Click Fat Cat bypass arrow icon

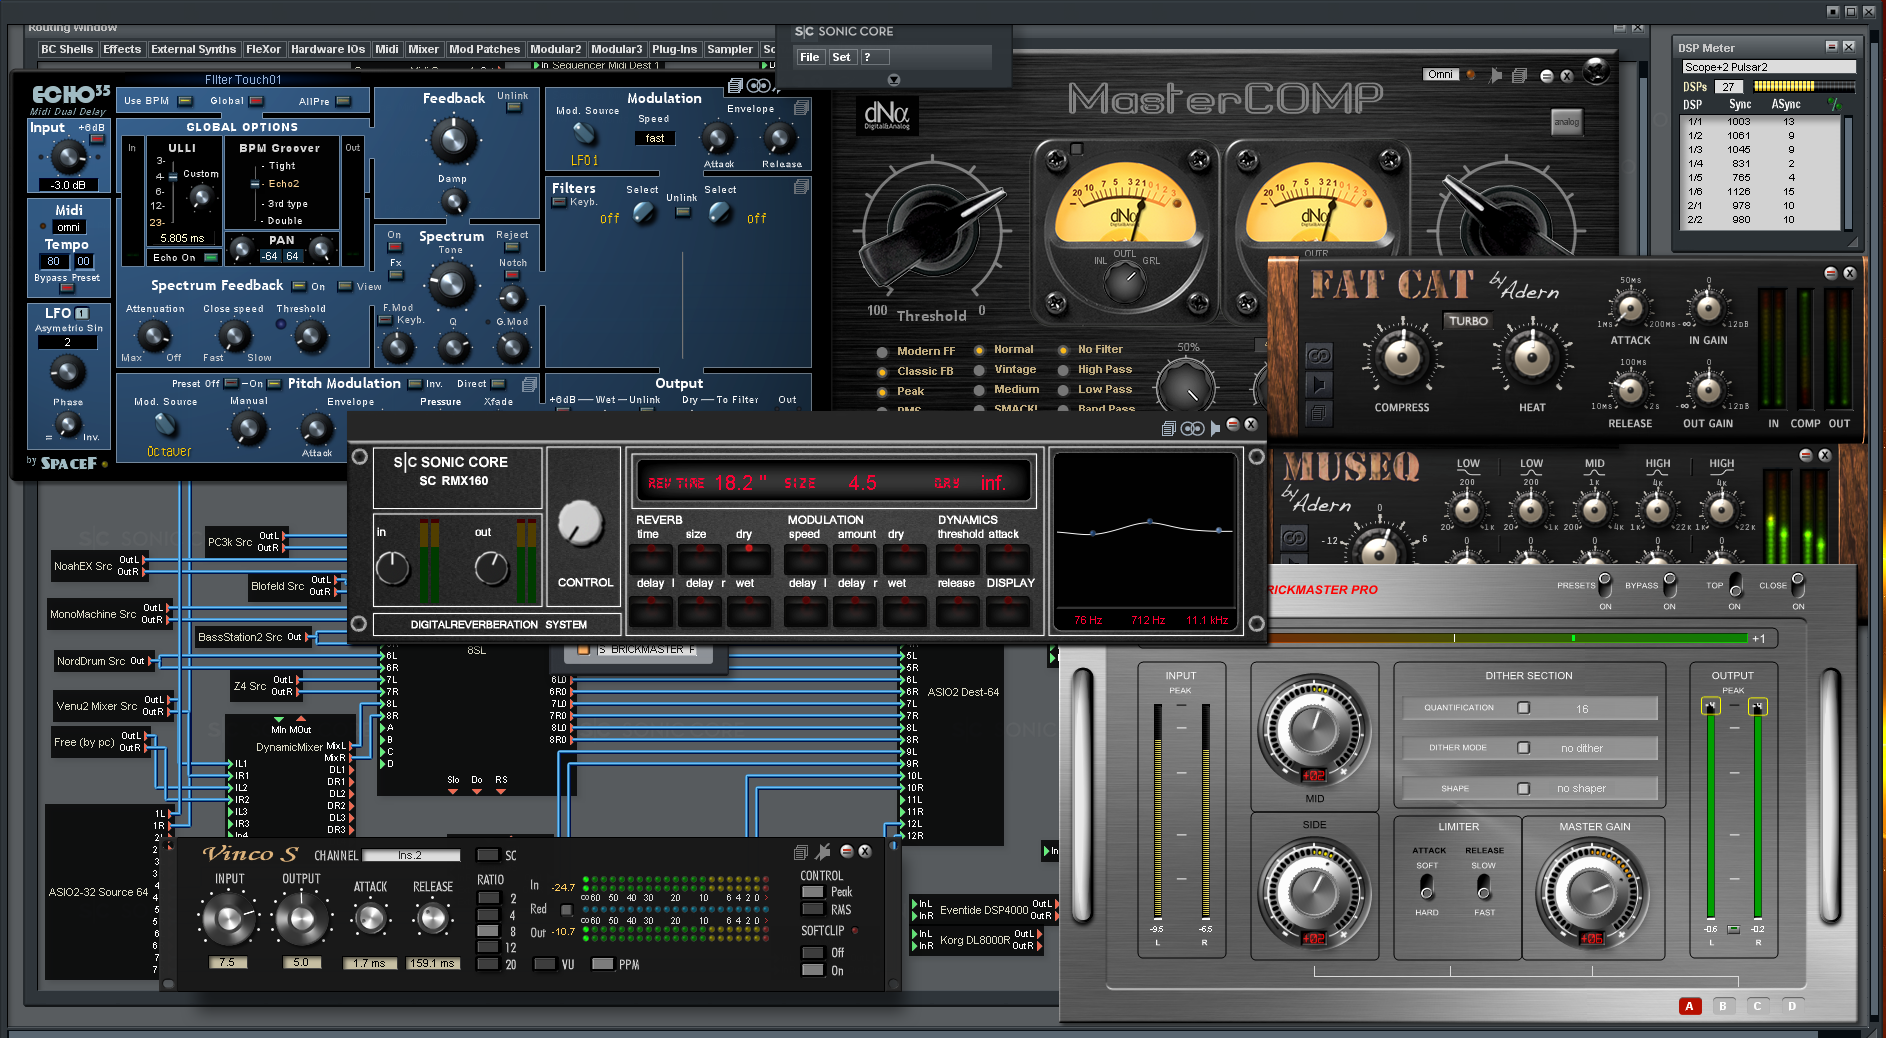coord(1319,384)
